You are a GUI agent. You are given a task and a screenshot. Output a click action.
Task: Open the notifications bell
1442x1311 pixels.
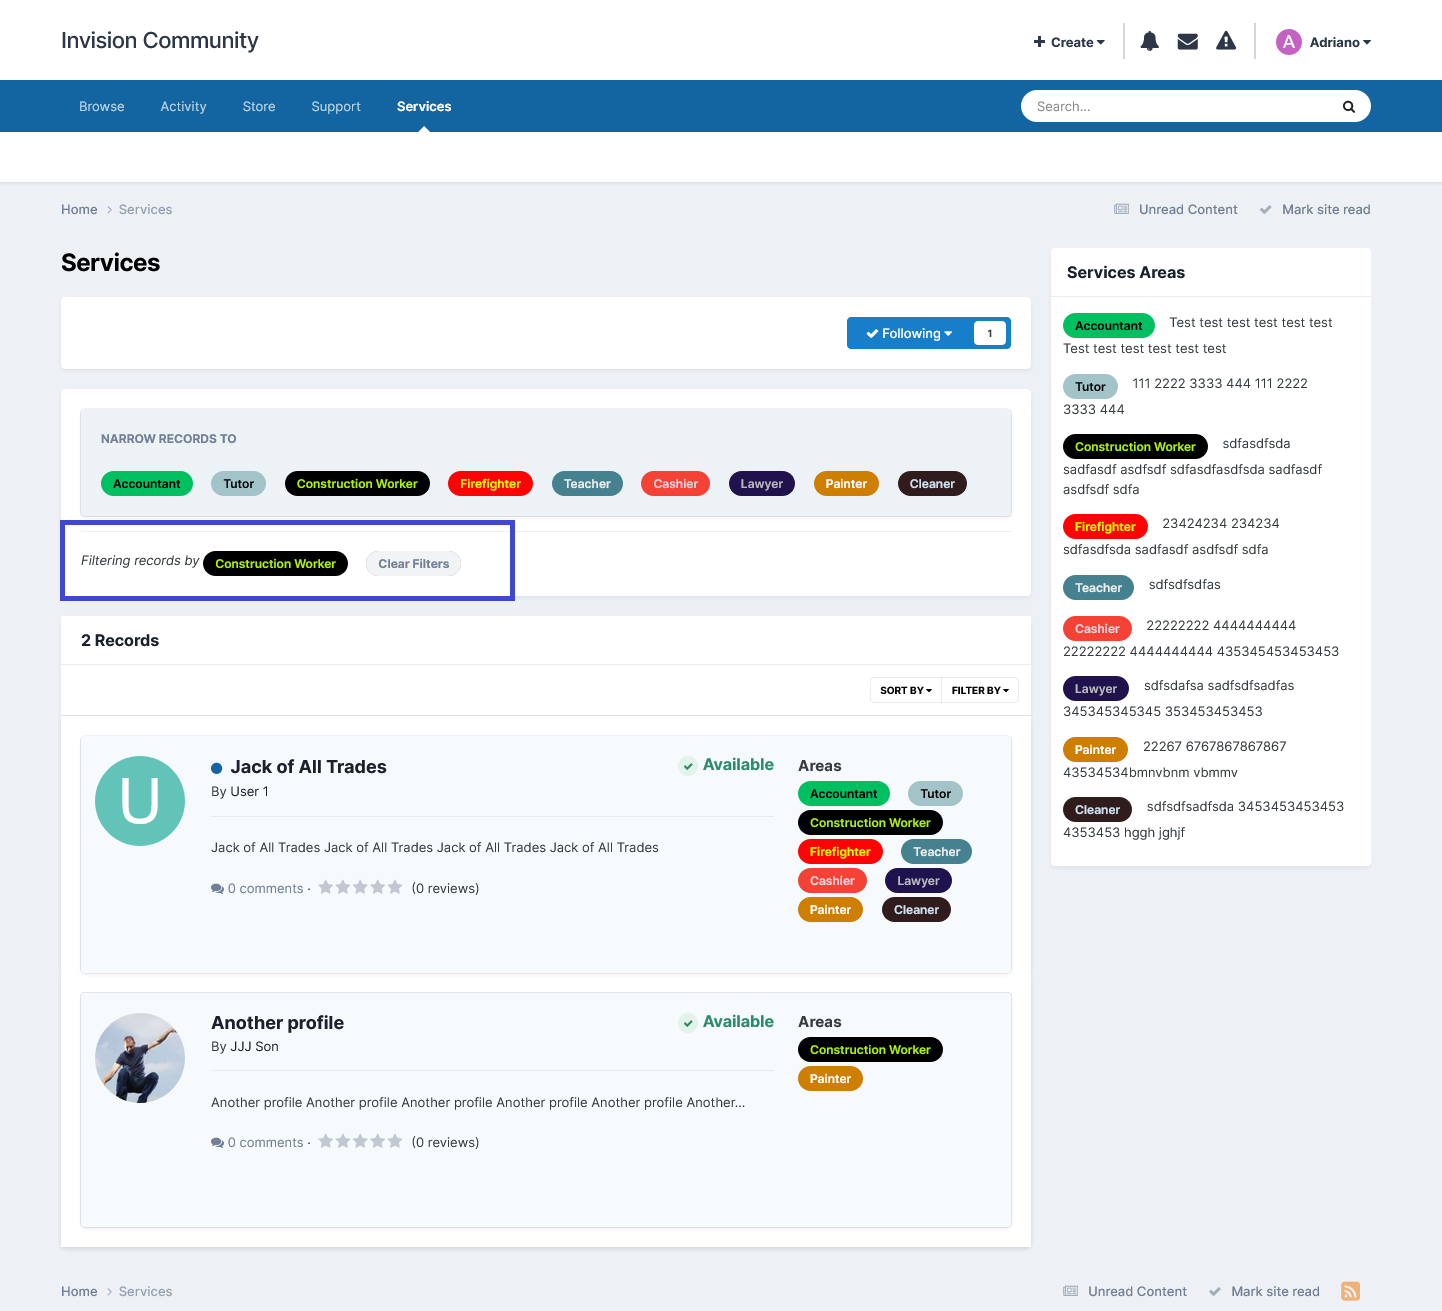(1148, 41)
